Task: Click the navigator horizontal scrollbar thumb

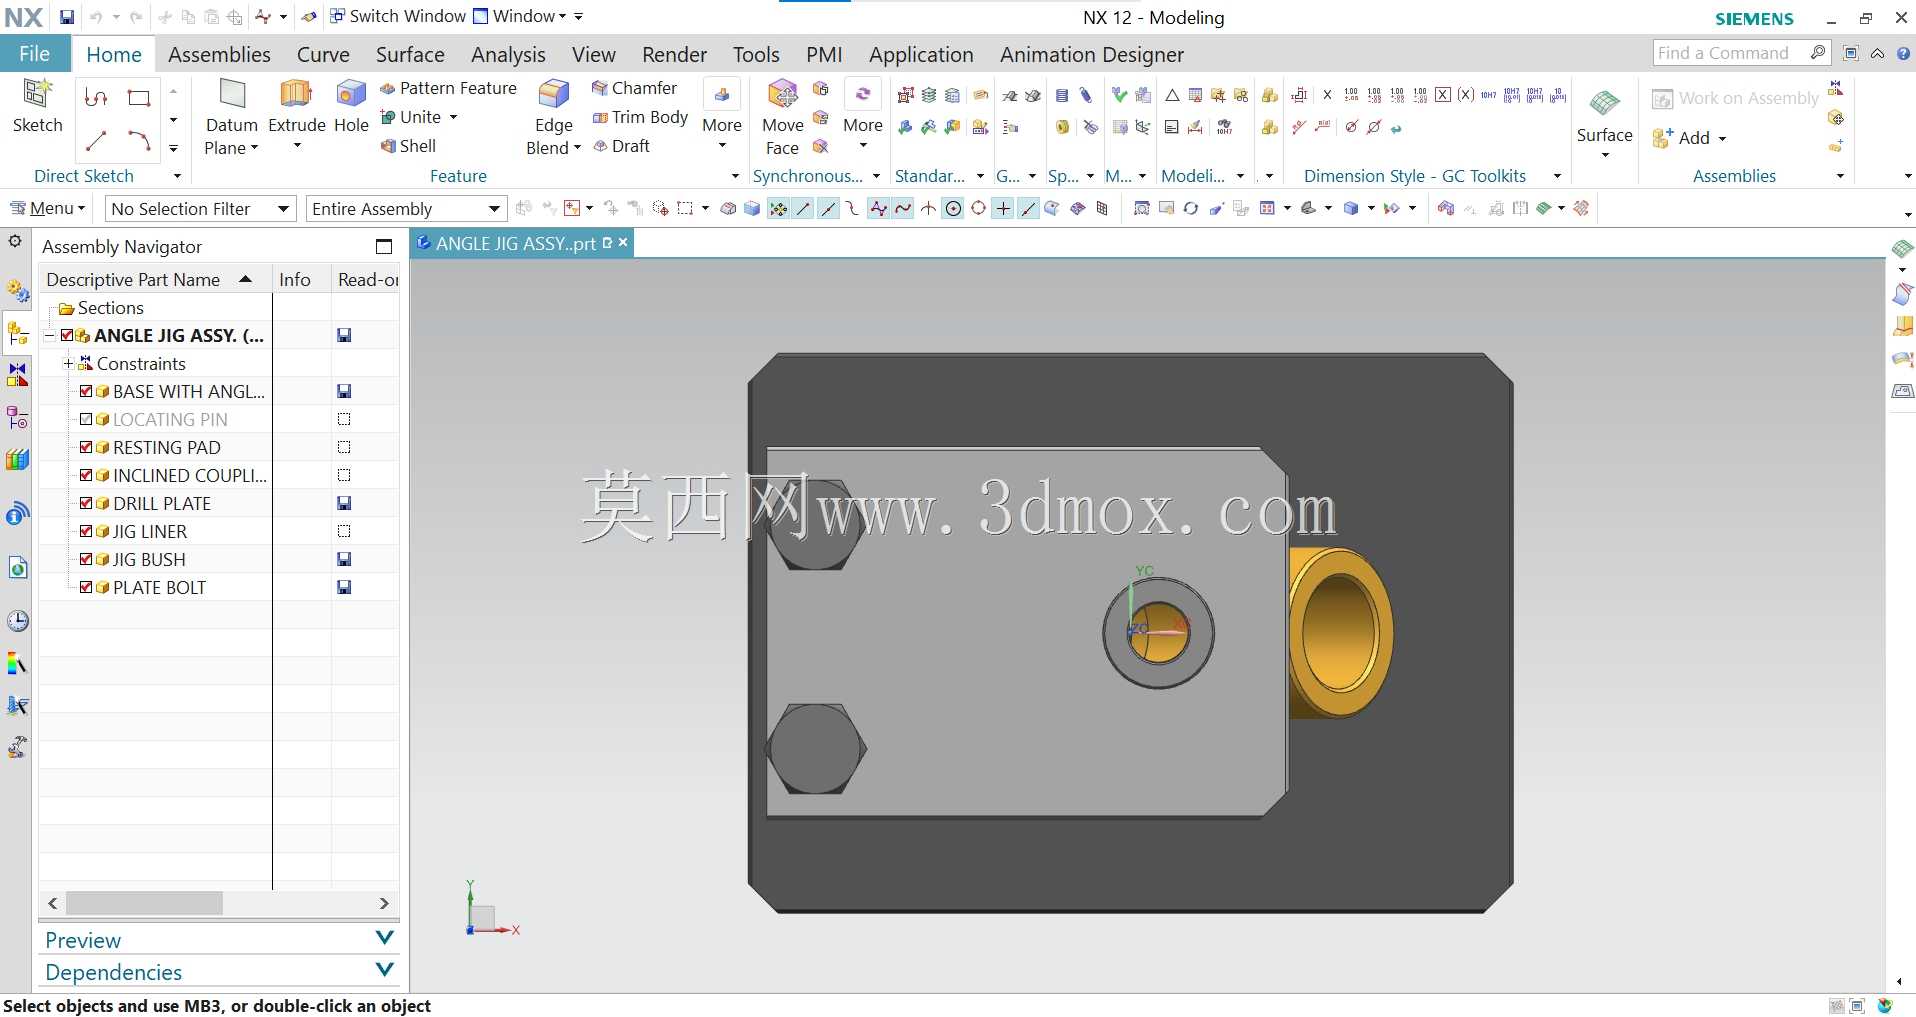Action: click(144, 903)
